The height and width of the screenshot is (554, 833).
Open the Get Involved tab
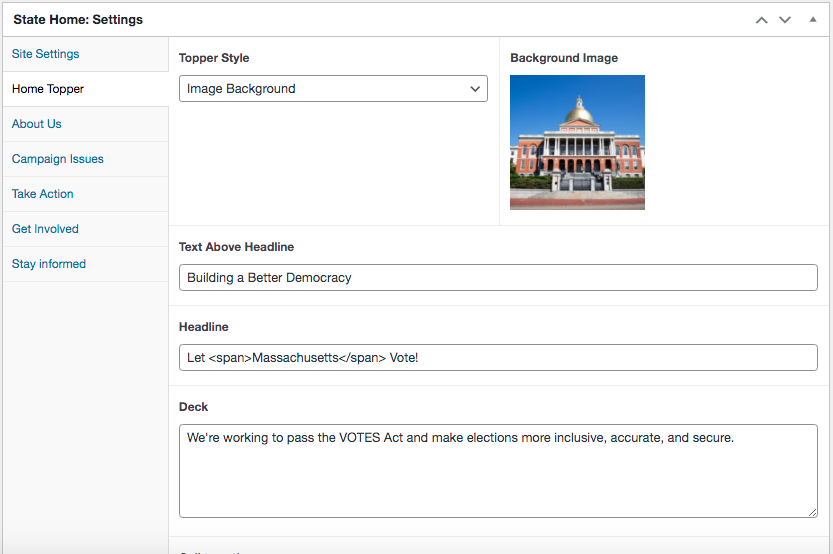click(45, 229)
